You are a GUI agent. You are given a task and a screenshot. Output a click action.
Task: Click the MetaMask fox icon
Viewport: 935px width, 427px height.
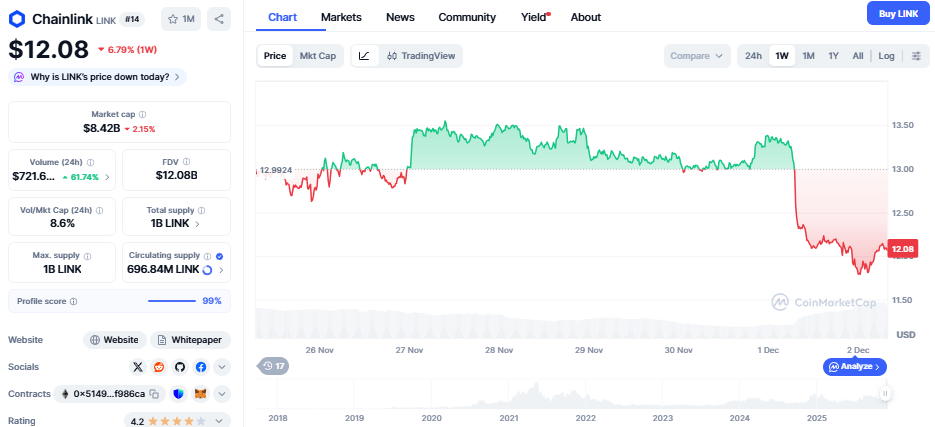201,394
